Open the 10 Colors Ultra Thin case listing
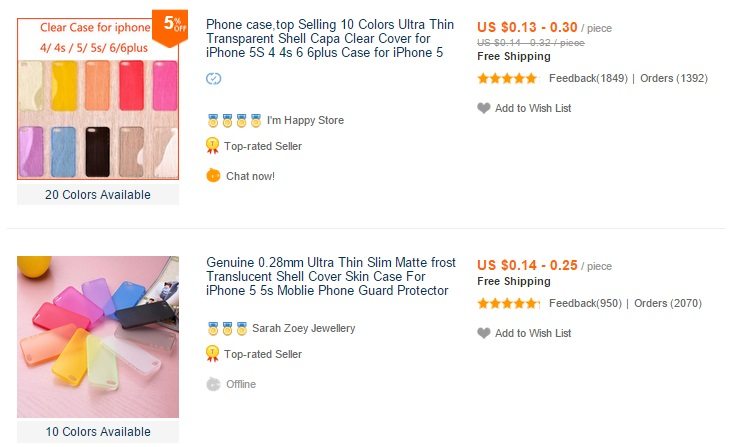The image size is (731, 447). (x=324, y=38)
